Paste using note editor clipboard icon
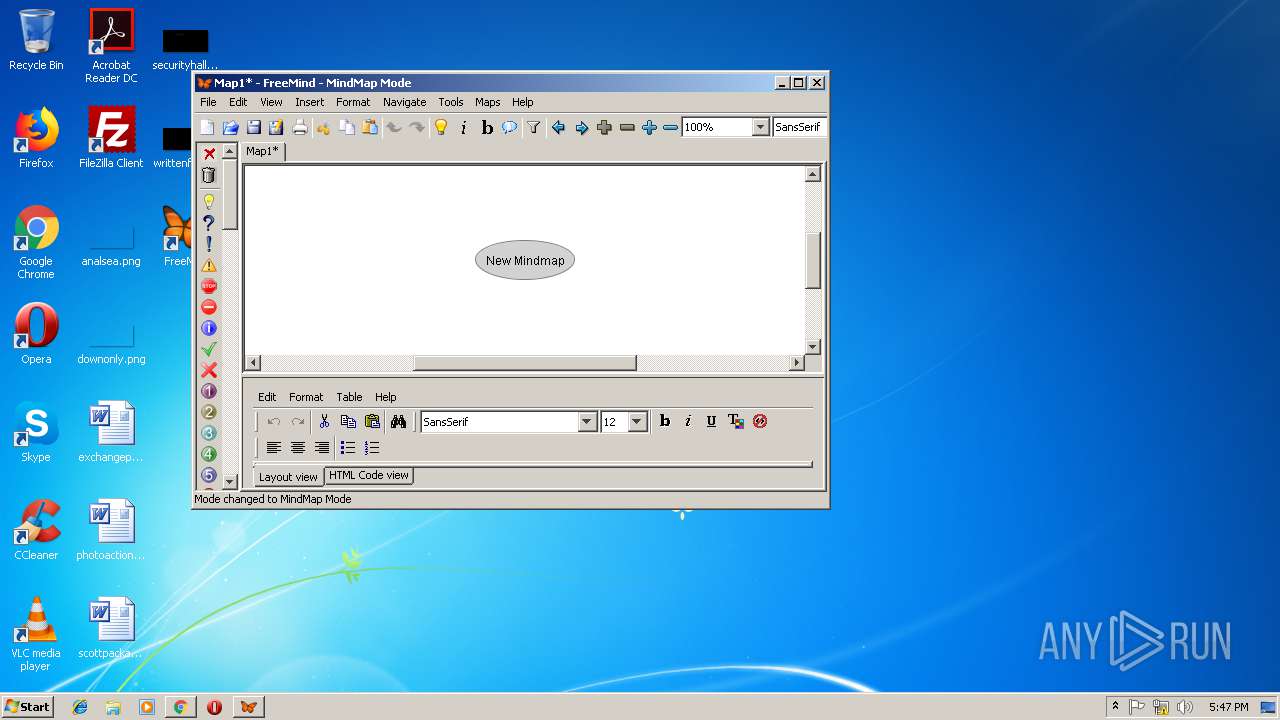Screen dimensions: 1280x720 click(372, 421)
